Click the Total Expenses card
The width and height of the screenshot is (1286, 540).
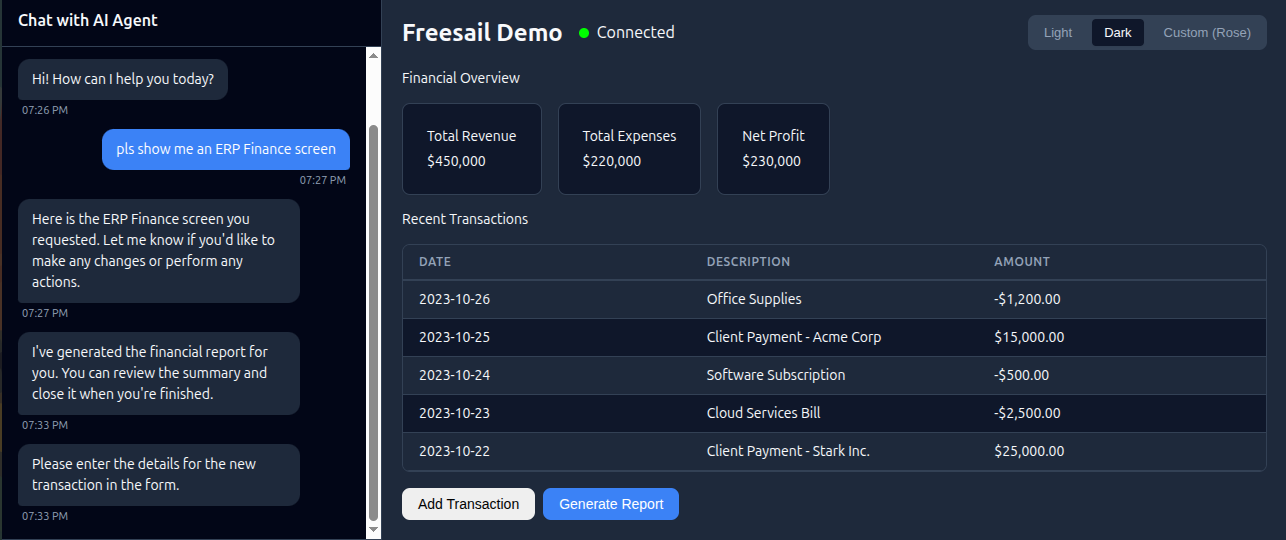click(x=629, y=148)
